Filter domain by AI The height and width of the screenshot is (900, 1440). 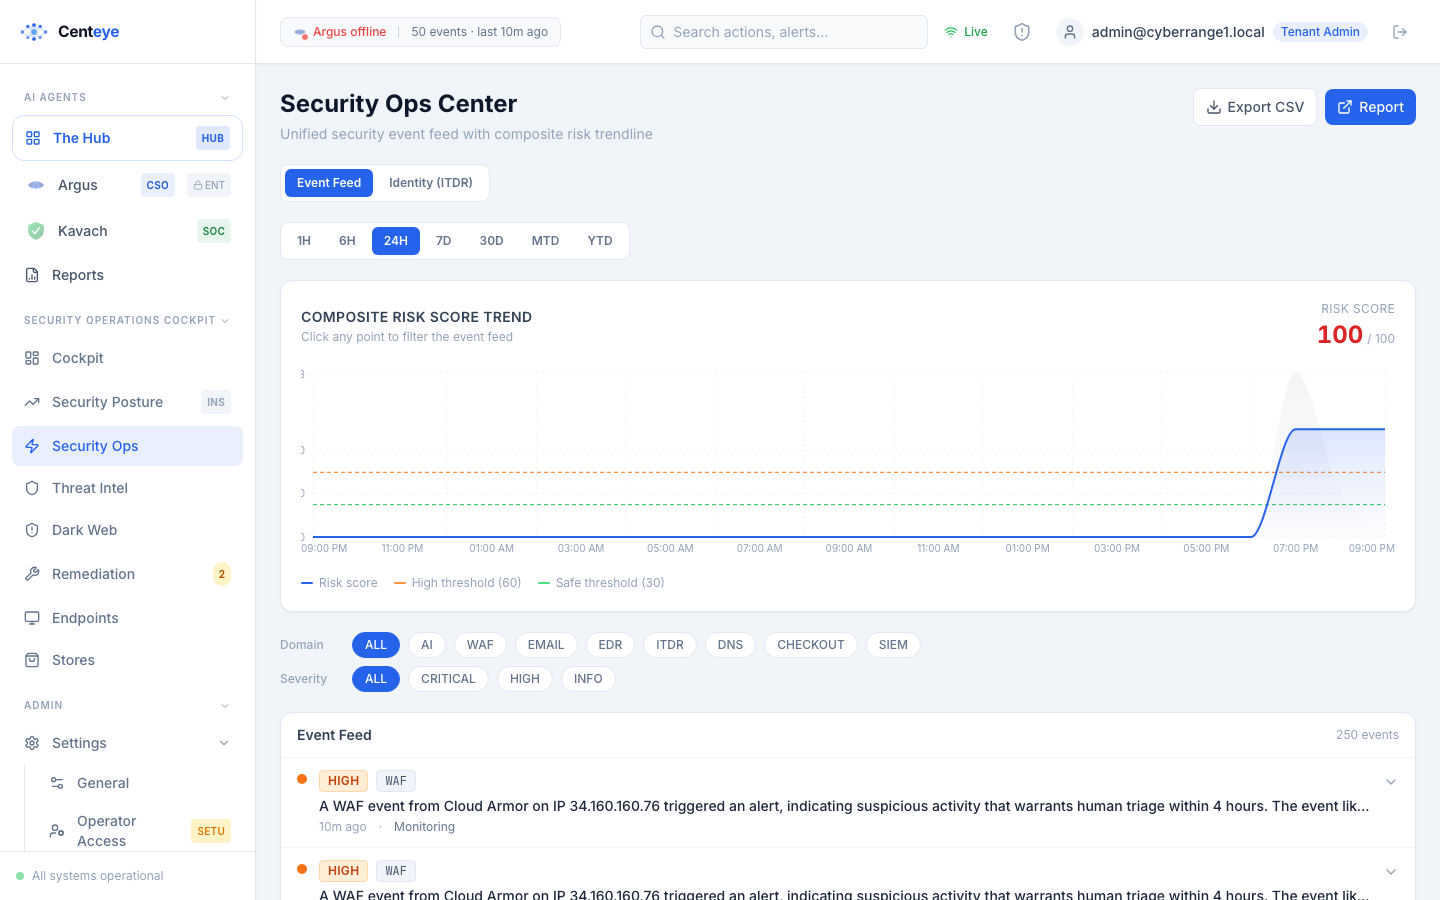coord(427,645)
